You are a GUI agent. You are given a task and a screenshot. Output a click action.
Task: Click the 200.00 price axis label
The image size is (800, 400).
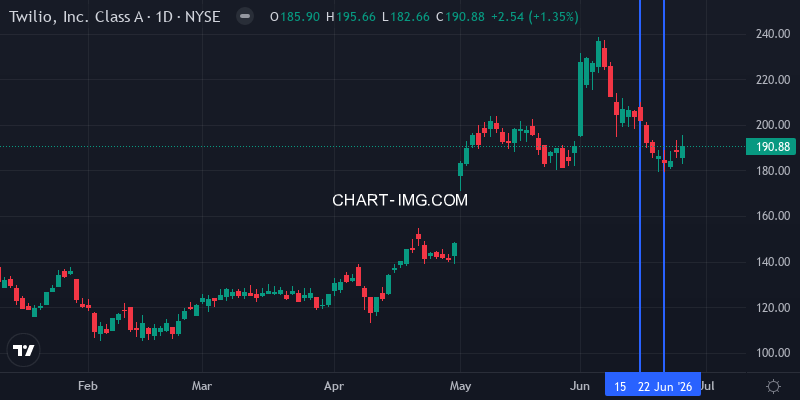point(773,125)
